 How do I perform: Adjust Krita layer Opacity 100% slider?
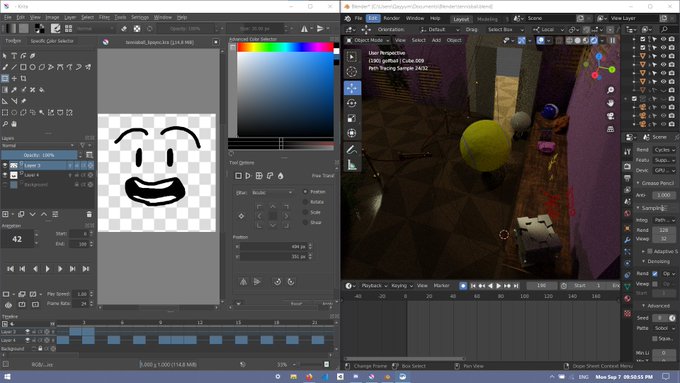click(x=39, y=155)
